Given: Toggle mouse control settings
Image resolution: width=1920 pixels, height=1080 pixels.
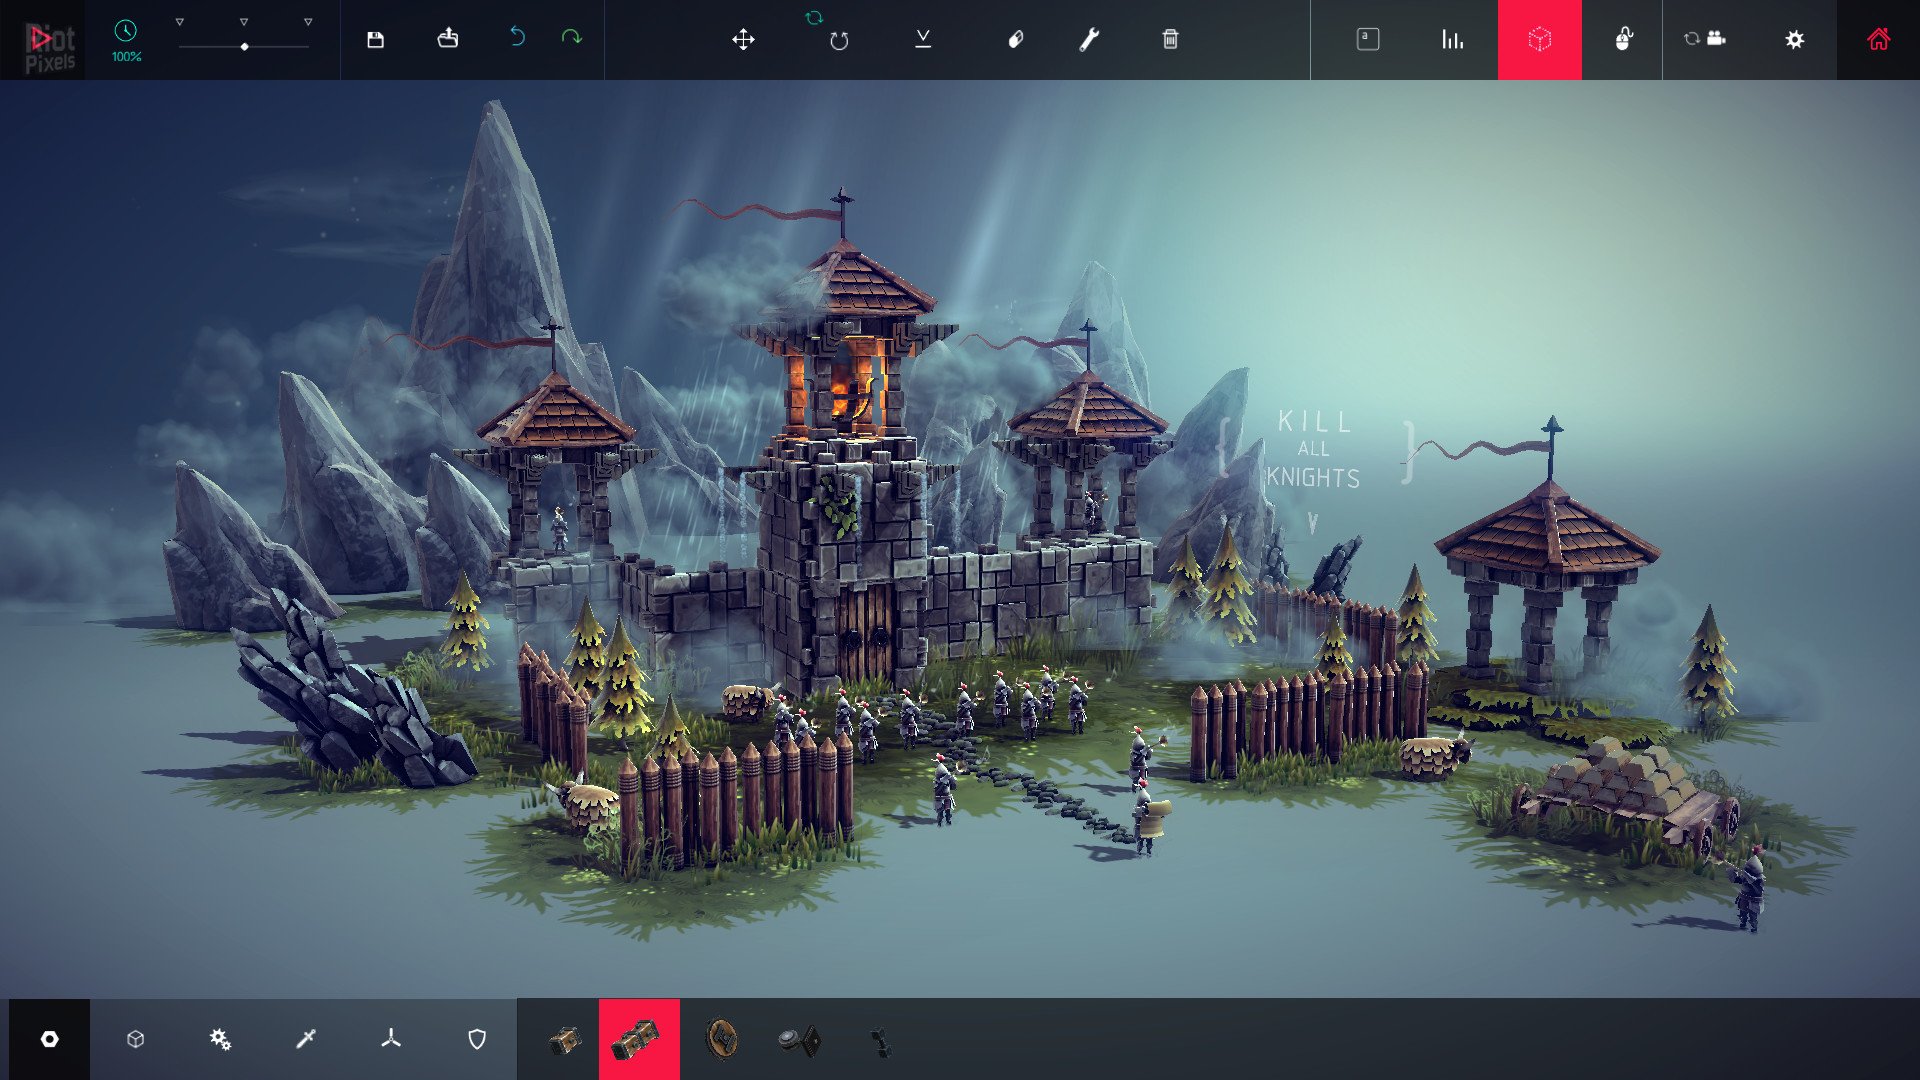Looking at the screenshot, I should point(1624,38).
